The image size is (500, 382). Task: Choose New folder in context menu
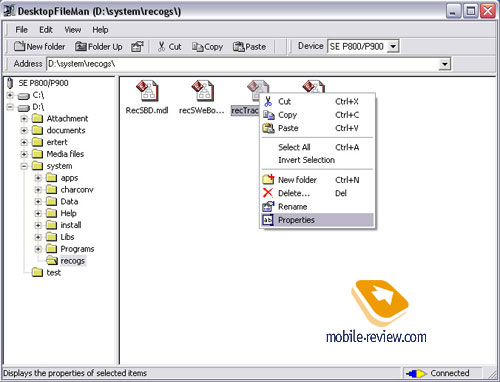(x=317, y=180)
